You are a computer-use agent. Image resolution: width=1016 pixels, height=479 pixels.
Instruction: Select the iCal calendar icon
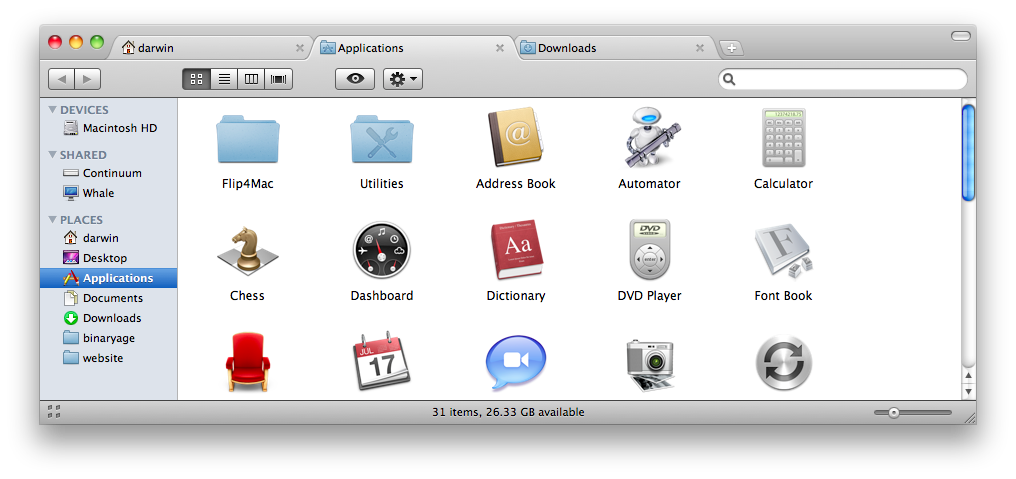point(382,361)
